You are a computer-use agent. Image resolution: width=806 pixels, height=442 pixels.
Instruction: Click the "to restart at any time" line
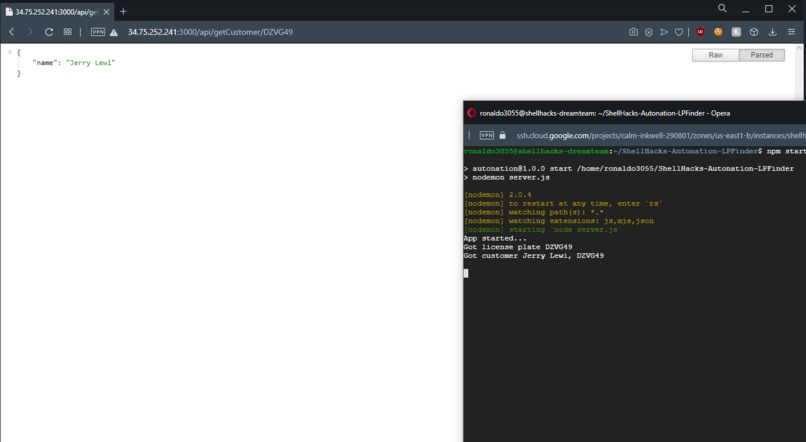coord(563,204)
